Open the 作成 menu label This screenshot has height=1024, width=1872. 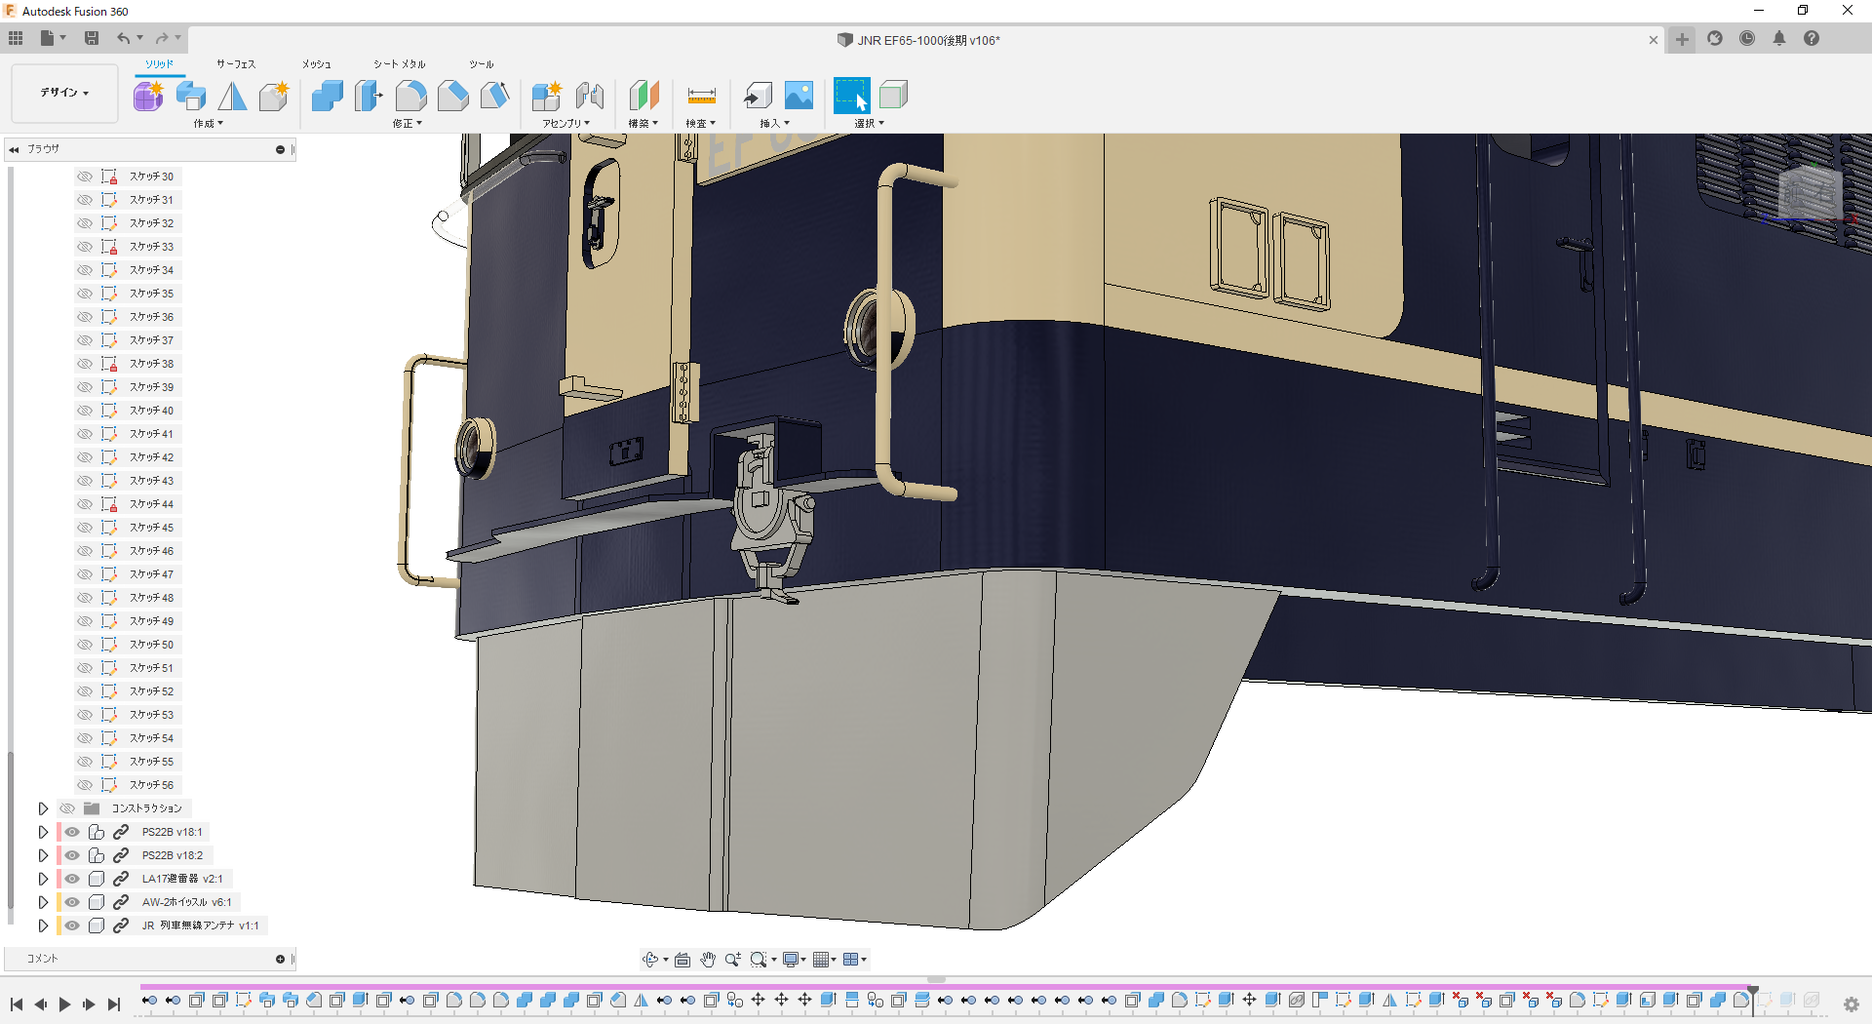tap(208, 124)
